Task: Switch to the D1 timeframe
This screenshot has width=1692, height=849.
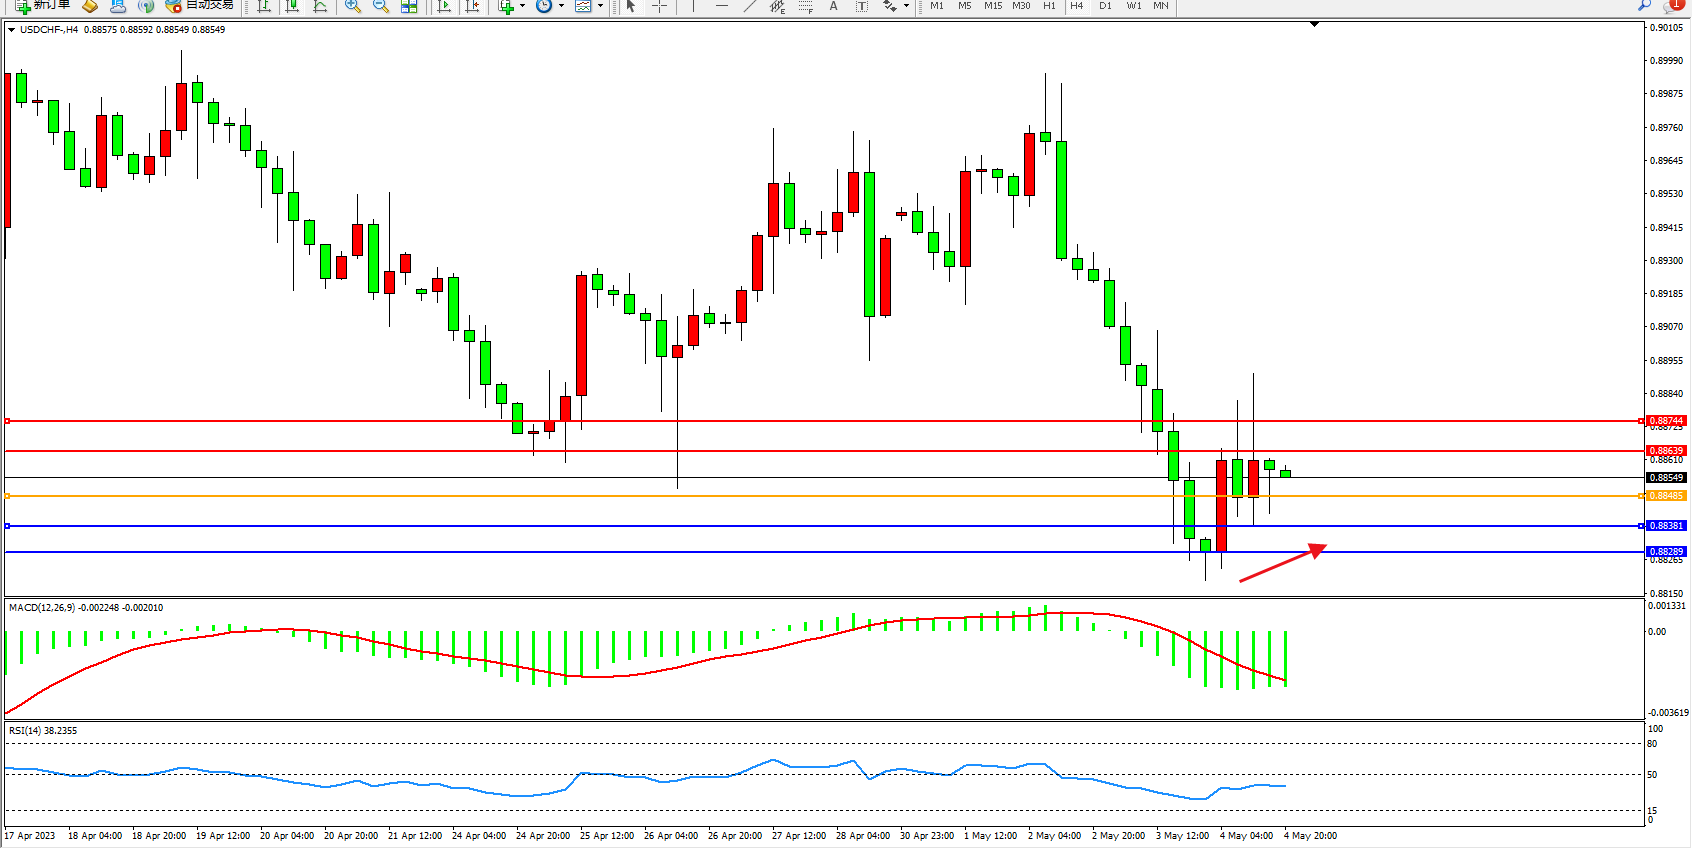Action: (x=1105, y=6)
